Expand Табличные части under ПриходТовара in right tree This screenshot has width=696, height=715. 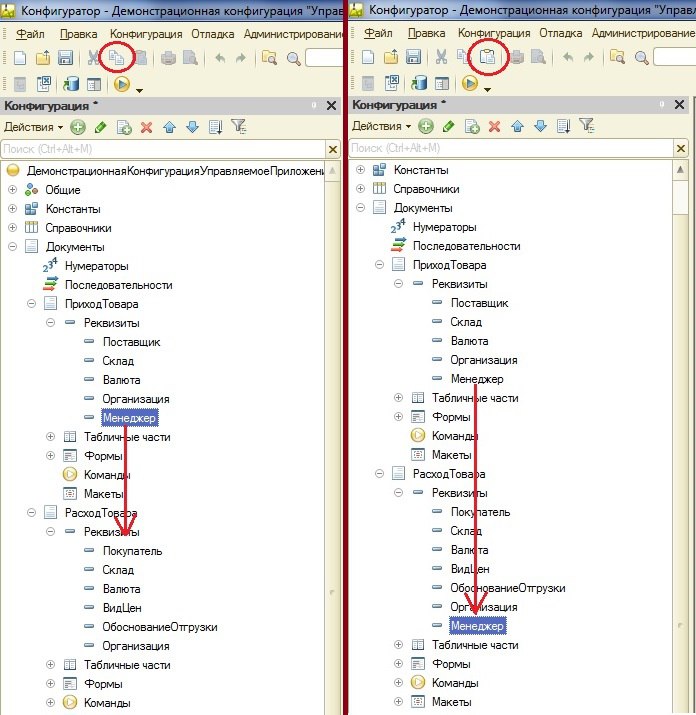coord(399,398)
